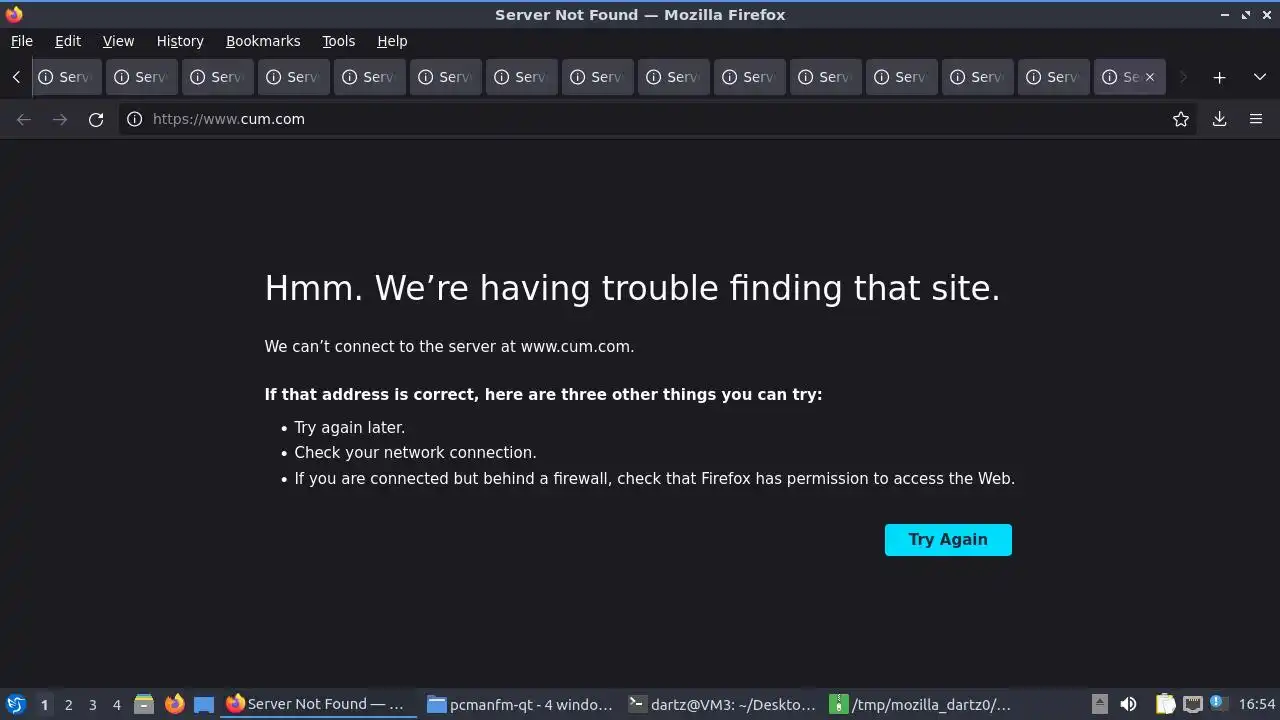The height and width of the screenshot is (720, 1280).
Task: Bookmark this page with the star
Action: (1181, 119)
